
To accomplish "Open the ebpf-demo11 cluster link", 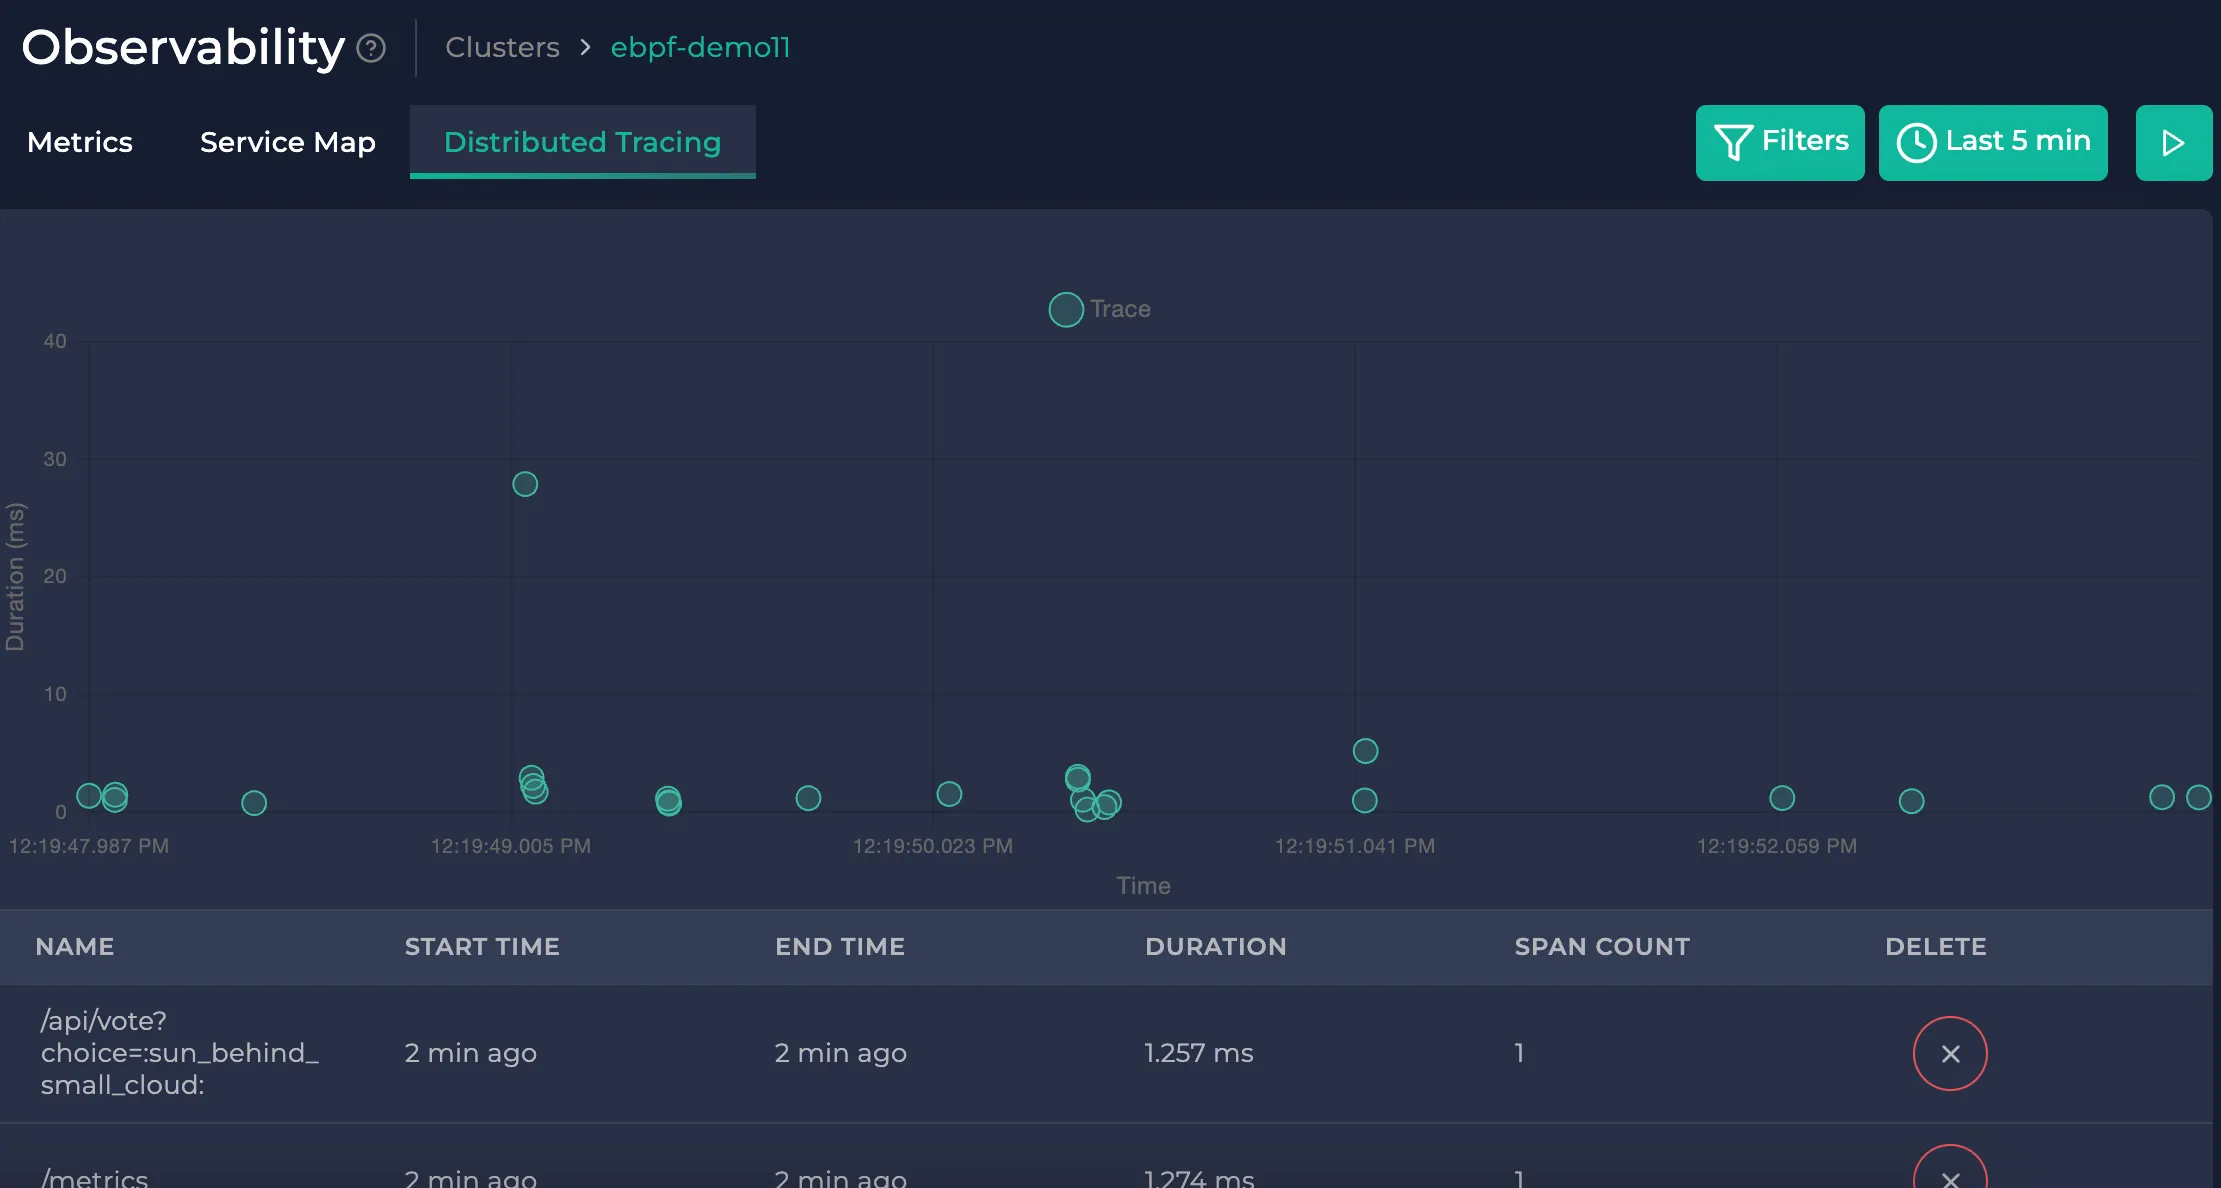I will (700, 47).
